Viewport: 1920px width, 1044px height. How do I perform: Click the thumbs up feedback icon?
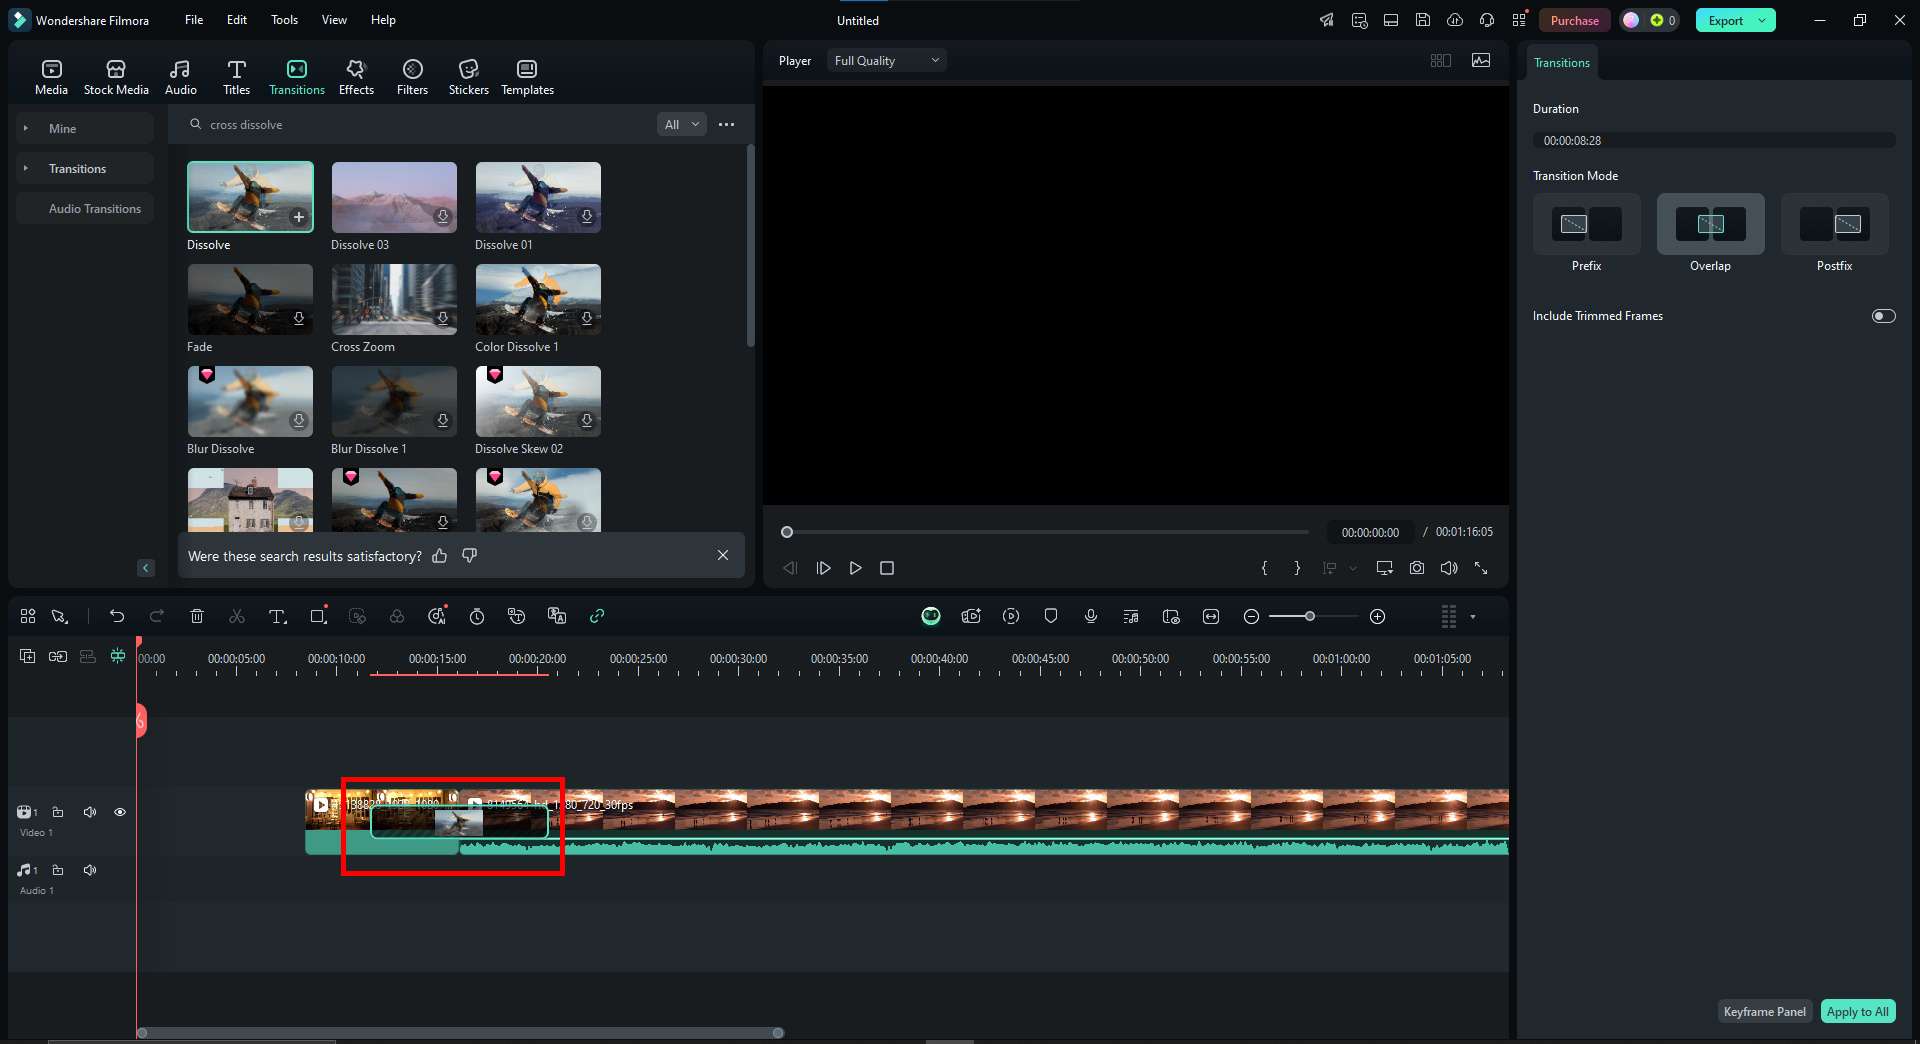pyautogui.click(x=440, y=556)
